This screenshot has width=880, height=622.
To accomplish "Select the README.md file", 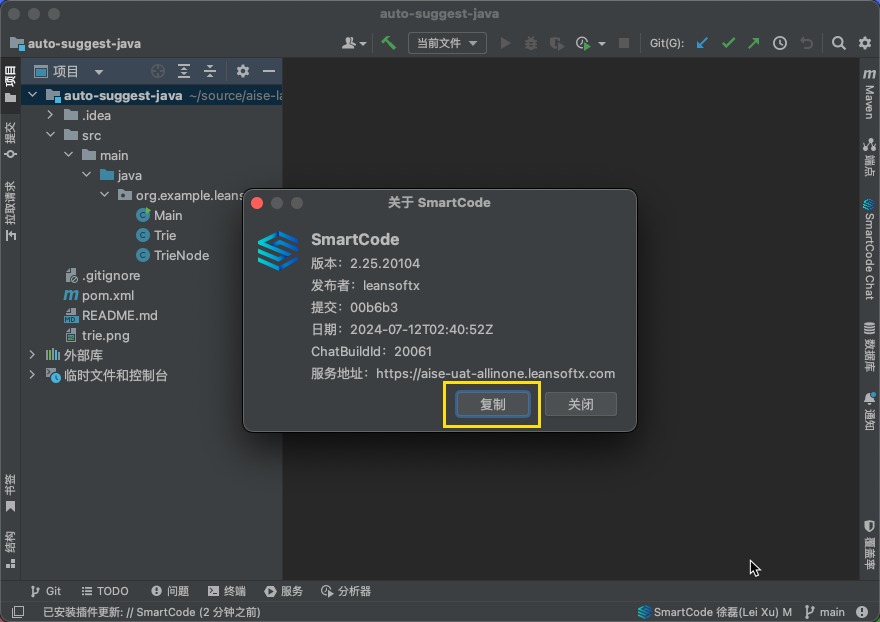I will point(111,315).
